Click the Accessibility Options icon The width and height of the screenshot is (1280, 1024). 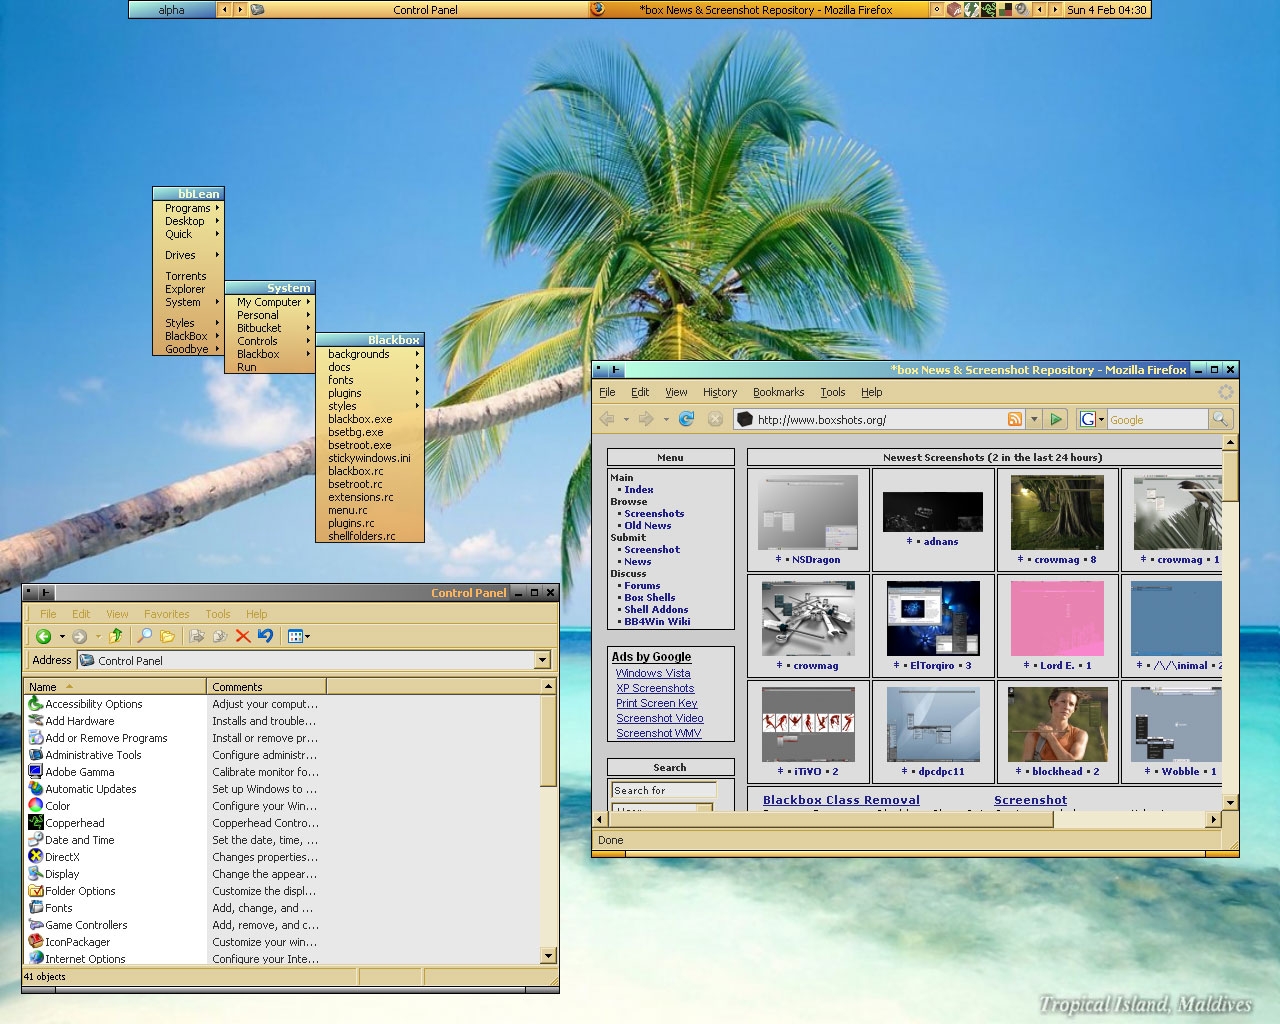tap(36, 704)
